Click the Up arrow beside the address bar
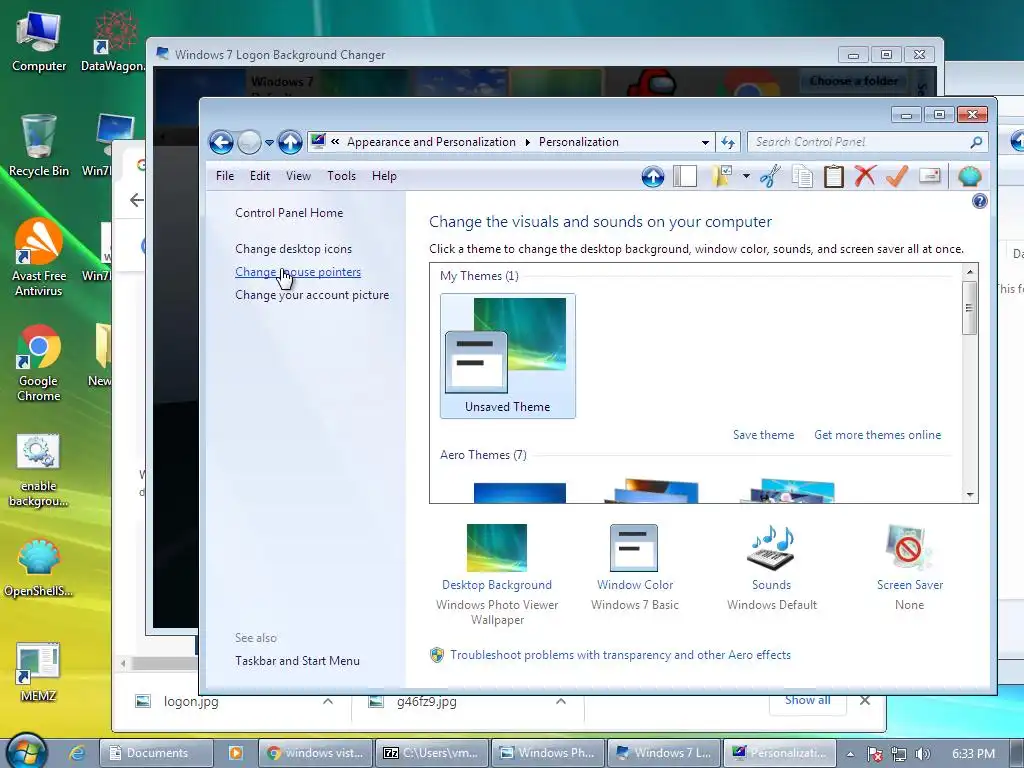Image resolution: width=1024 pixels, height=768 pixels. point(290,142)
